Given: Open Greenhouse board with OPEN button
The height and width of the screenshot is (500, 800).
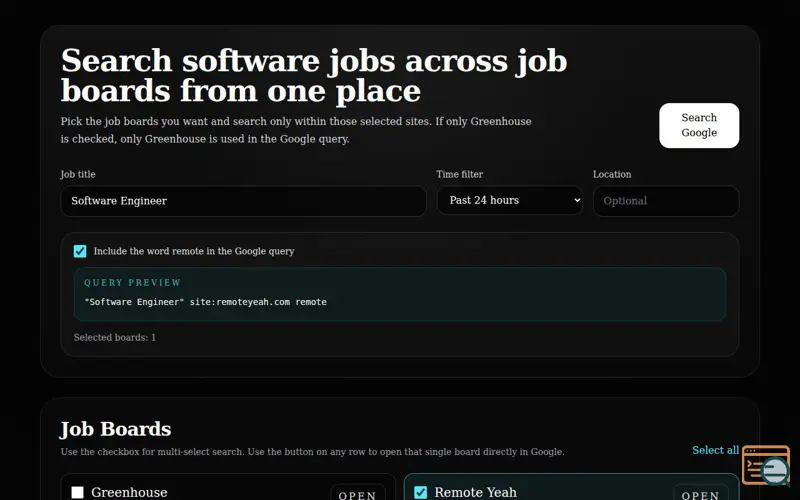Looking at the screenshot, I should click(358, 494).
